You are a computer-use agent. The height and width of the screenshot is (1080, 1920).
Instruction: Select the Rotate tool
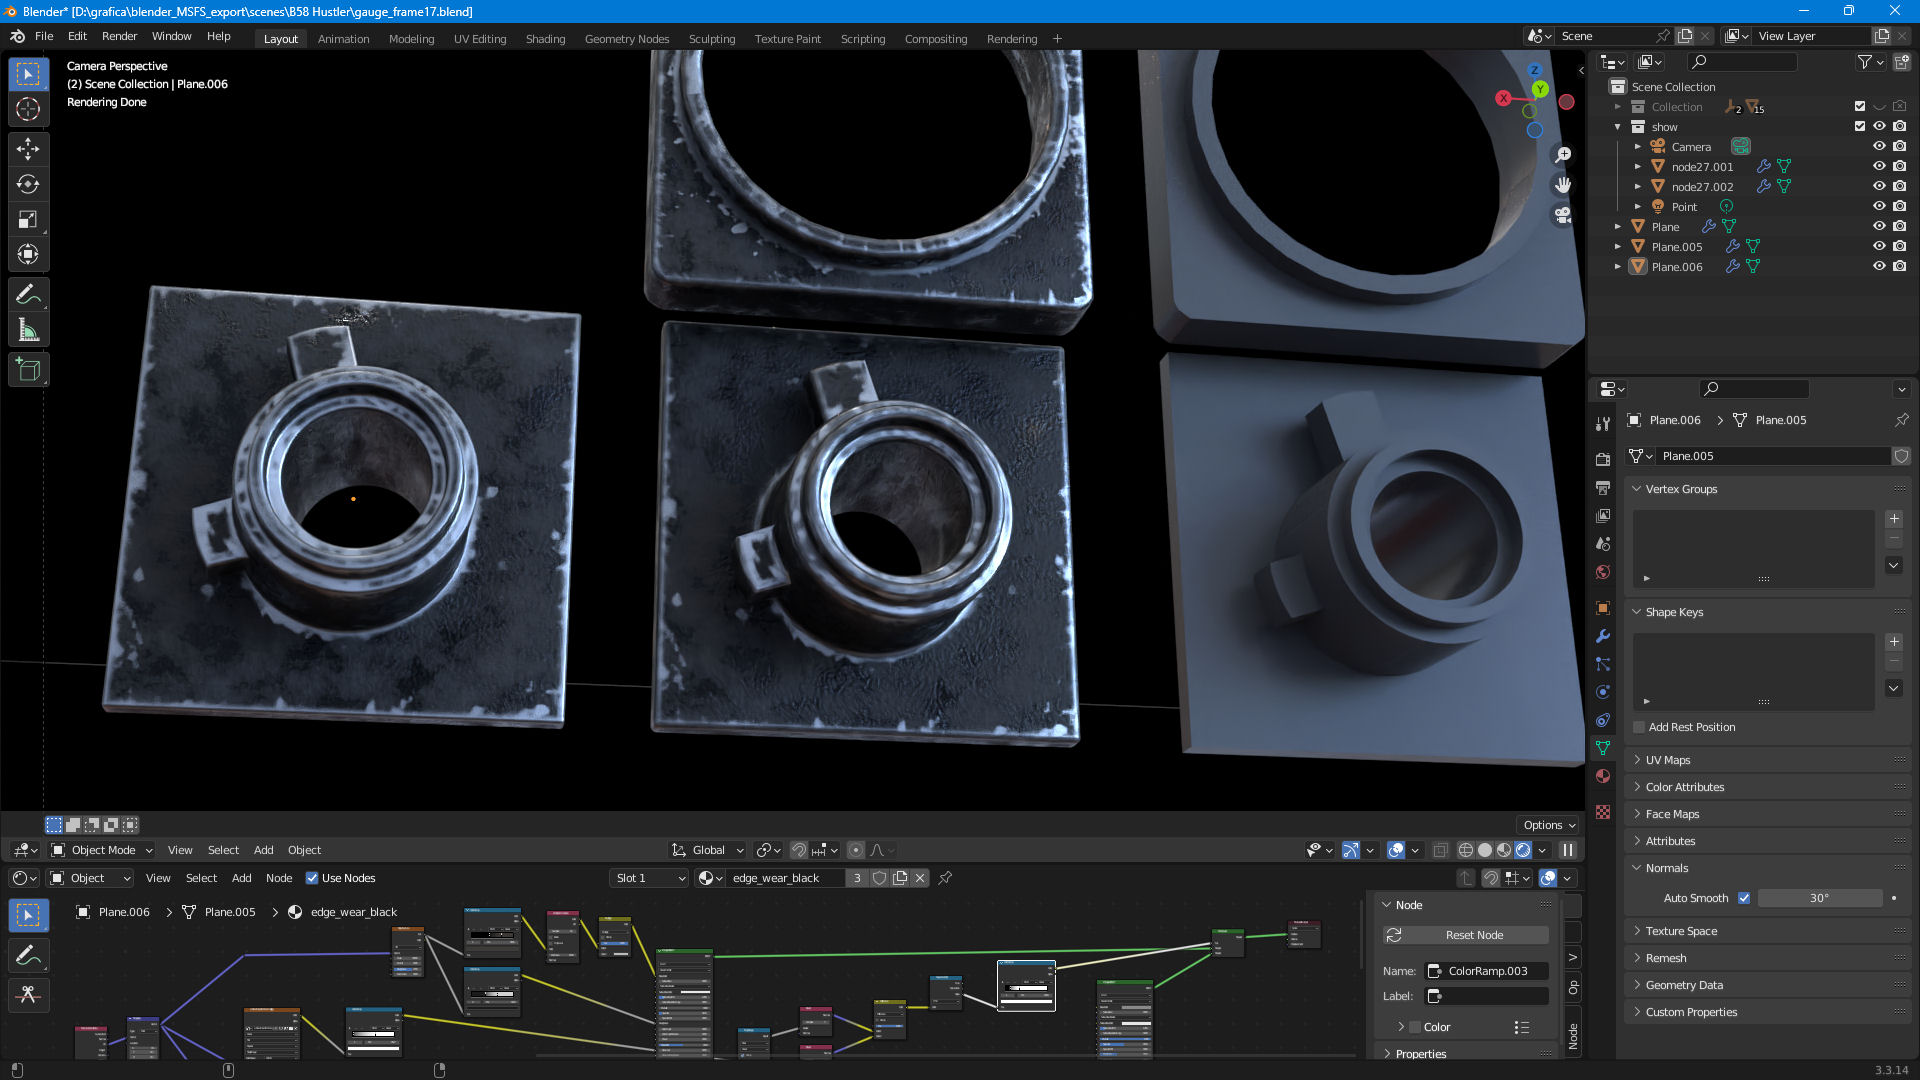(28, 184)
